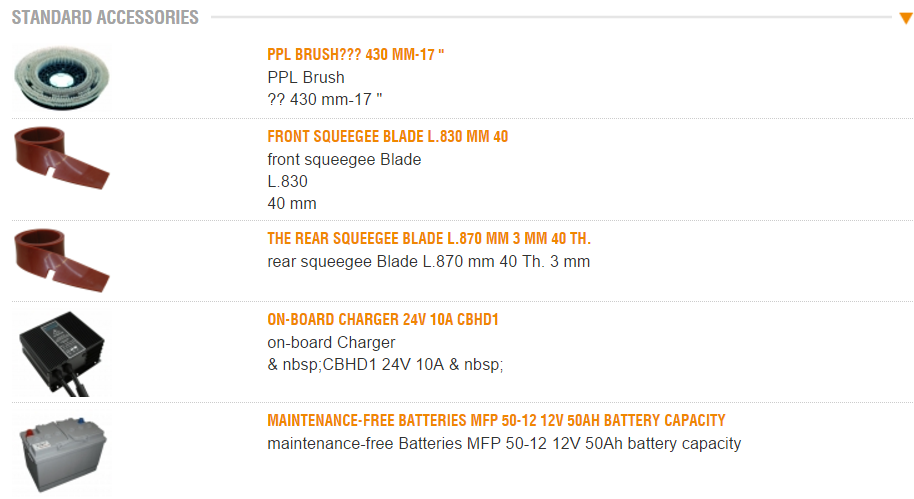
Task: Select the On-Board Charger 24V 10A CBHD1 title
Action: pyautogui.click(x=383, y=320)
